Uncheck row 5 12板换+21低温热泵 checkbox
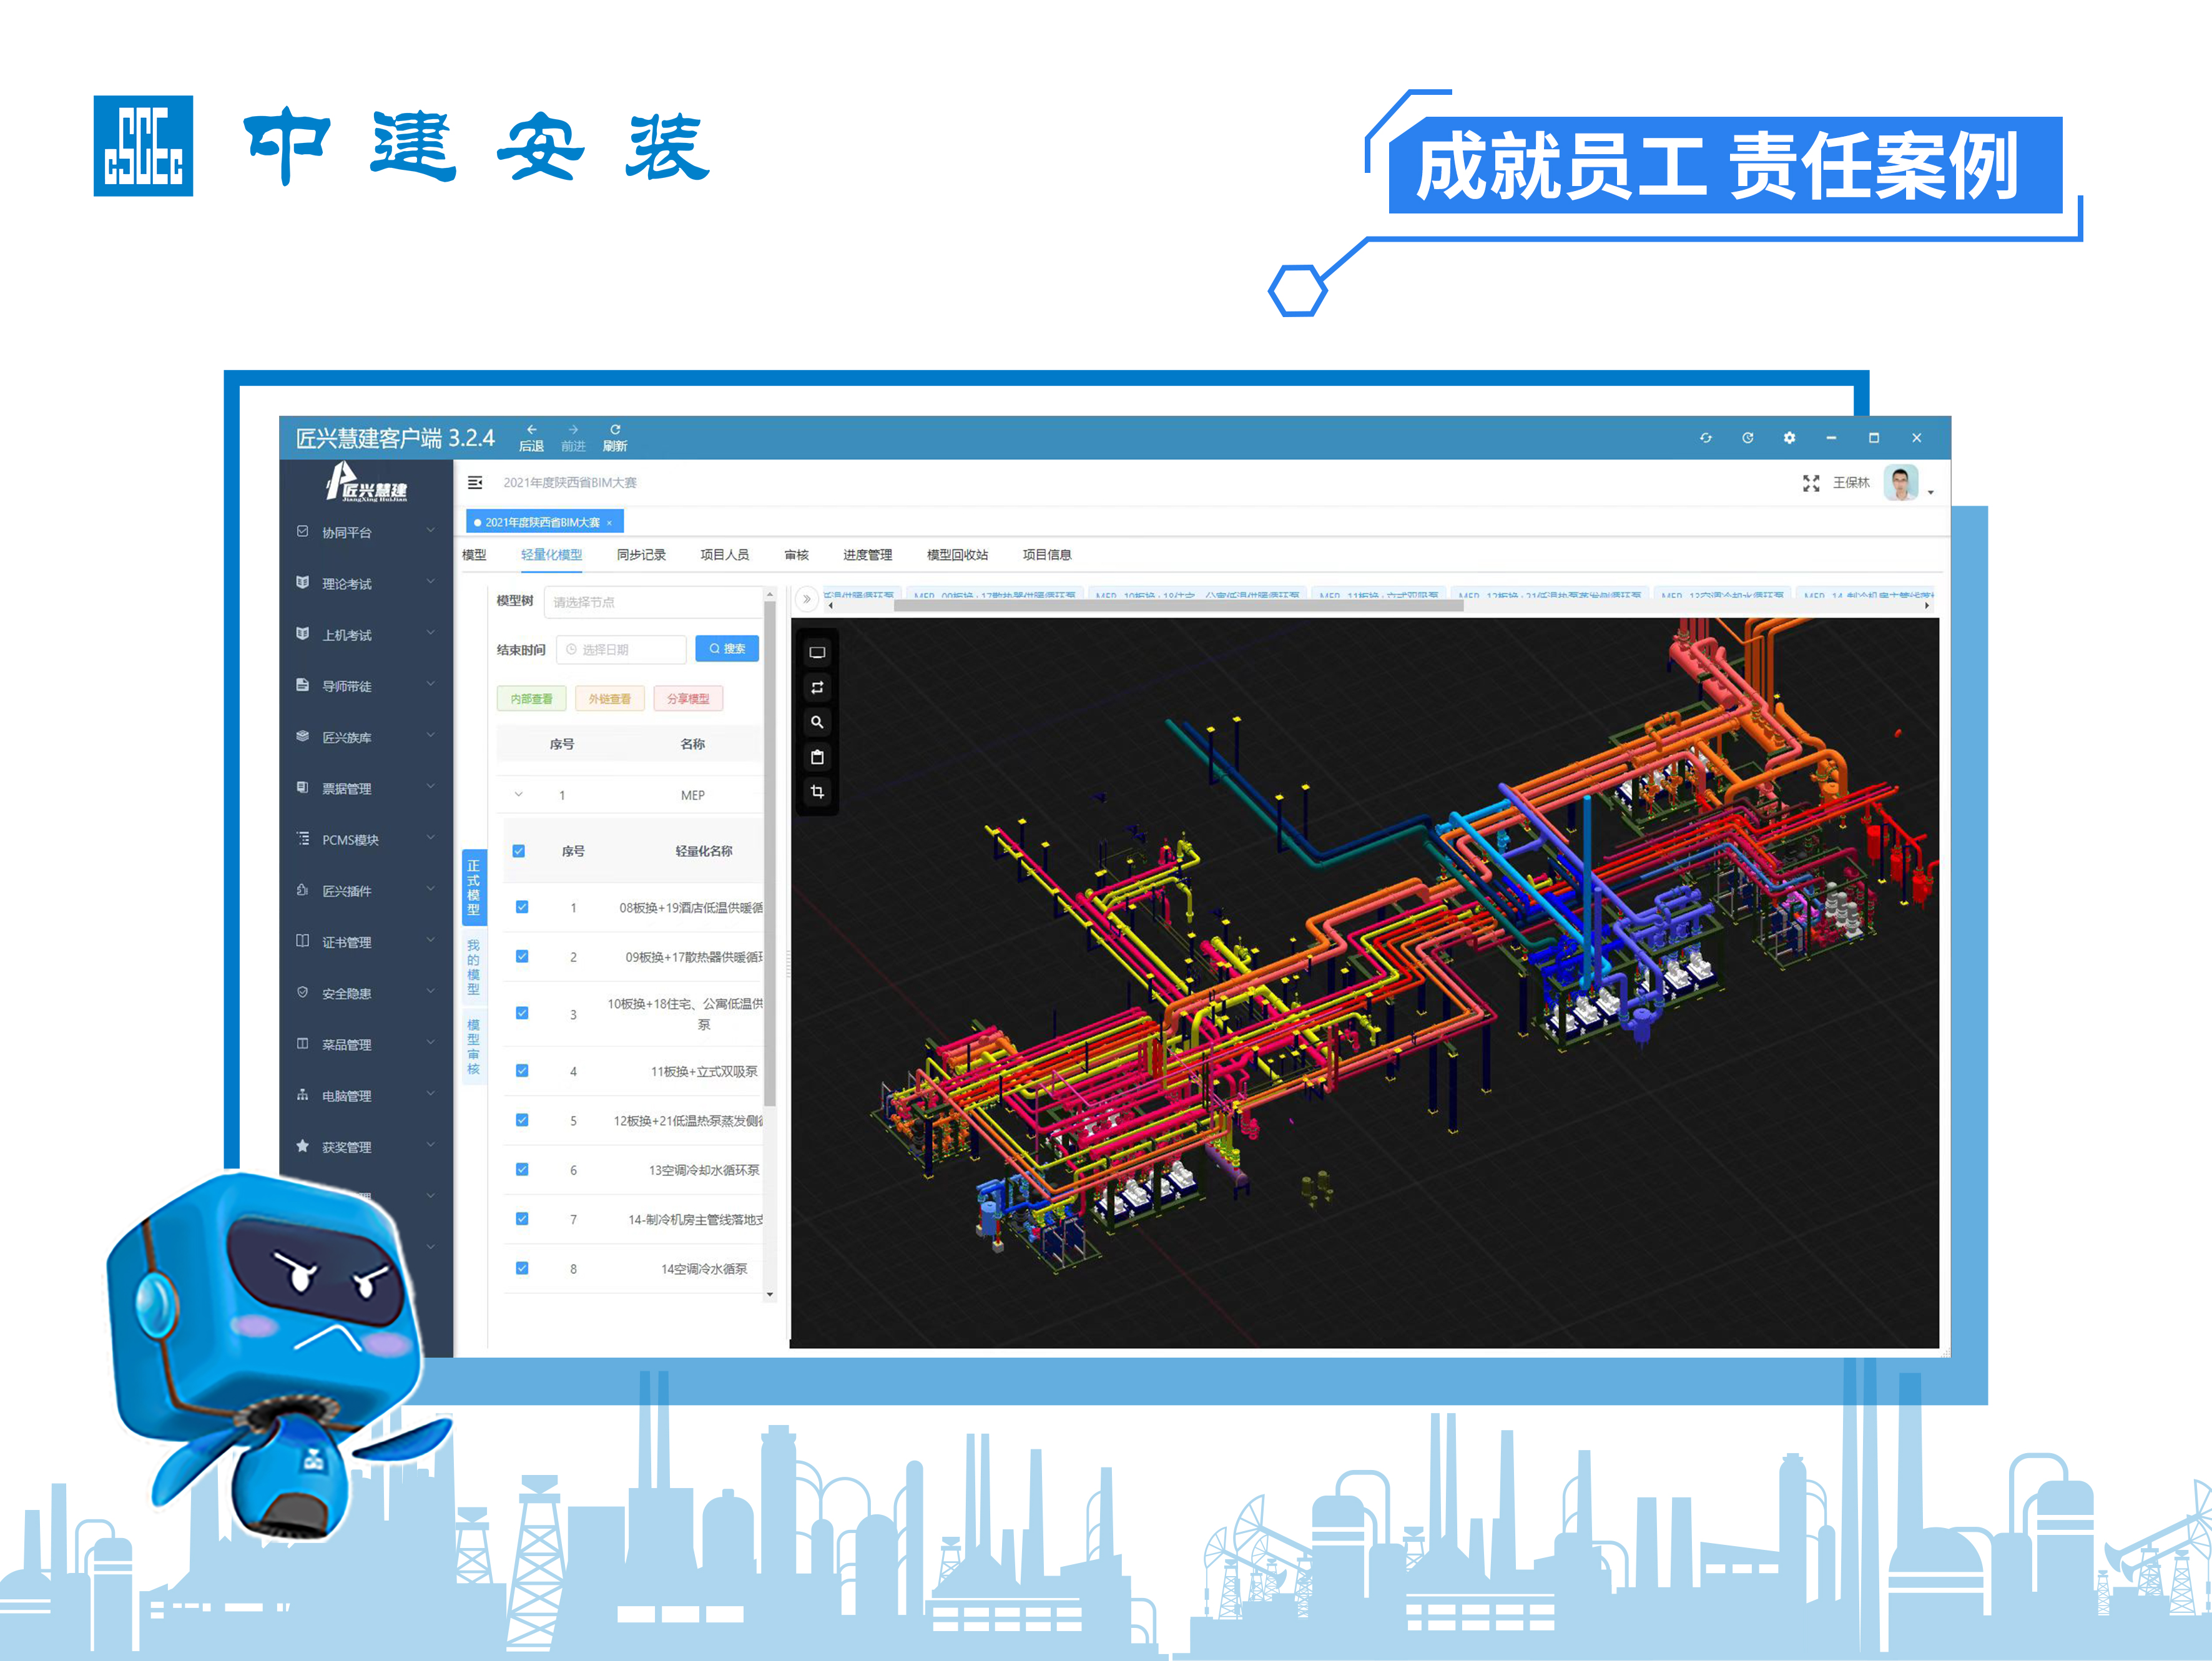Image resolution: width=2212 pixels, height=1661 pixels. 522,1120
